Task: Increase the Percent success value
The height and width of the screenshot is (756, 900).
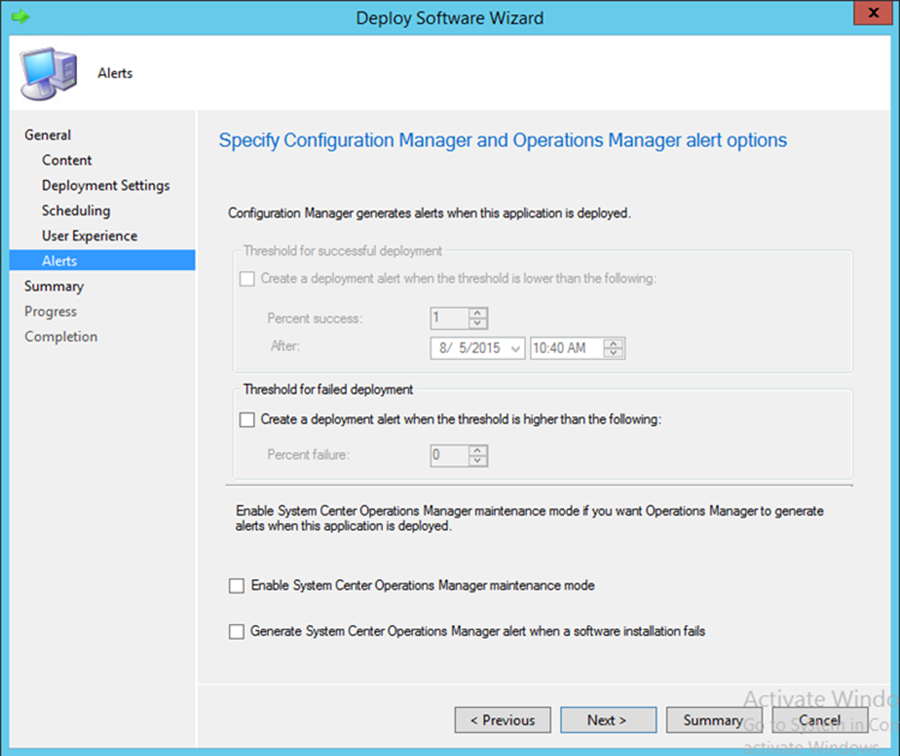Action: tap(478, 313)
